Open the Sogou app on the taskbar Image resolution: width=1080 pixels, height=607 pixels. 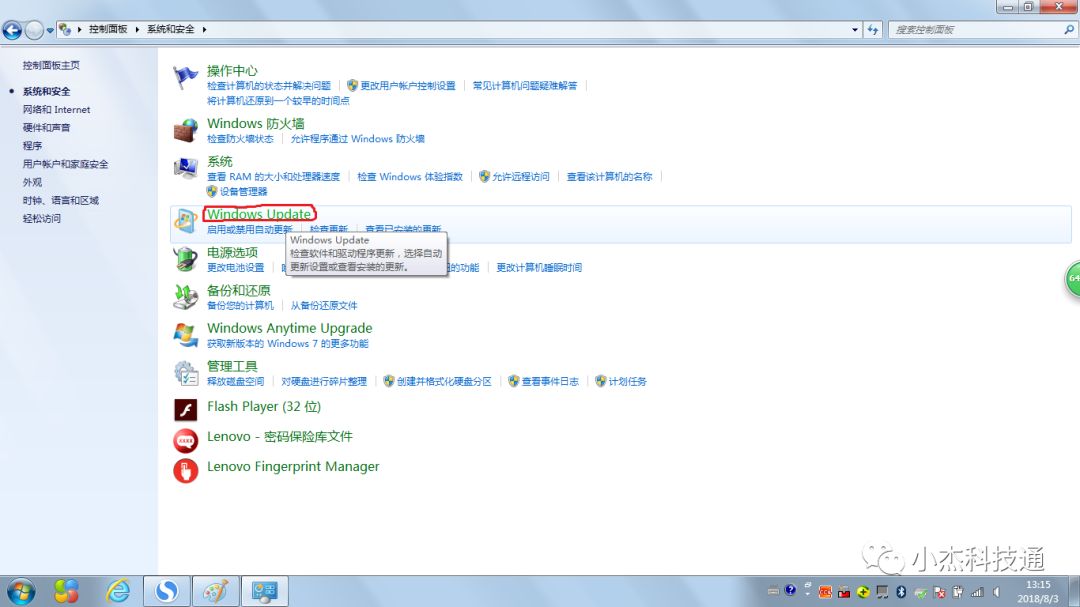pyautogui.click(x=167, y=591)
